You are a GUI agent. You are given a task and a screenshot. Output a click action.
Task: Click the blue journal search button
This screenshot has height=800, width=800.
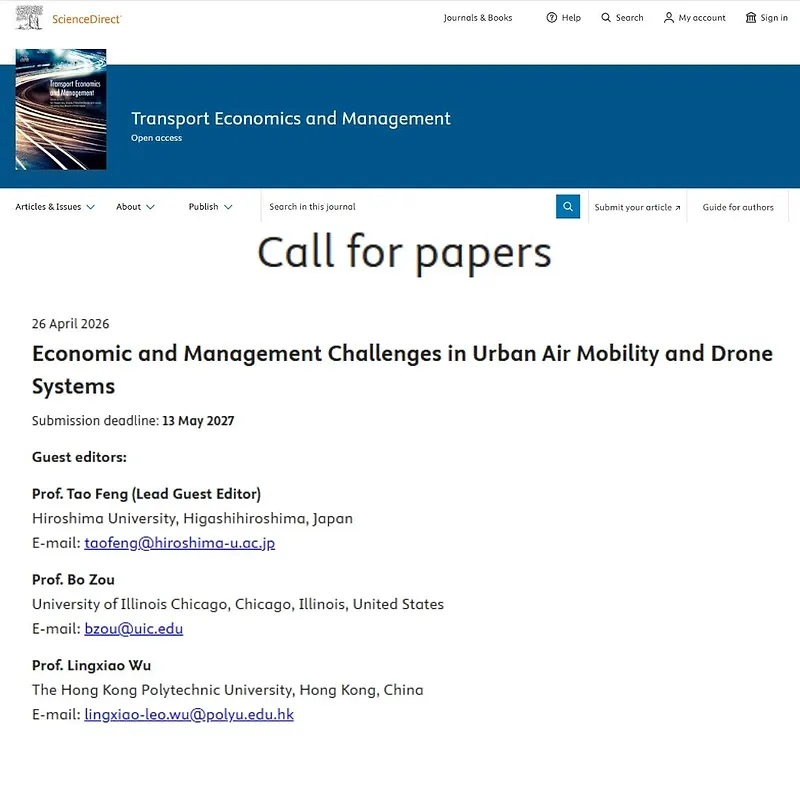point(568,207)
